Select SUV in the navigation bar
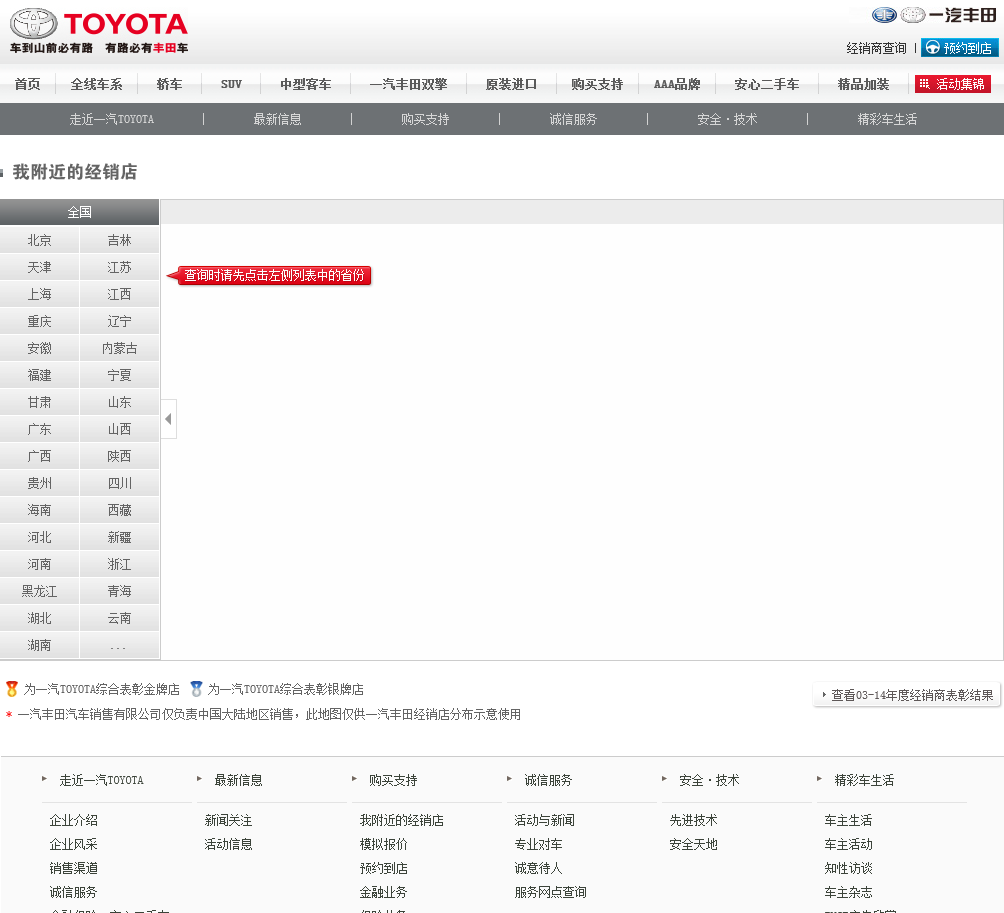This screenshot has height=913, width=1004. pos(231,84)
